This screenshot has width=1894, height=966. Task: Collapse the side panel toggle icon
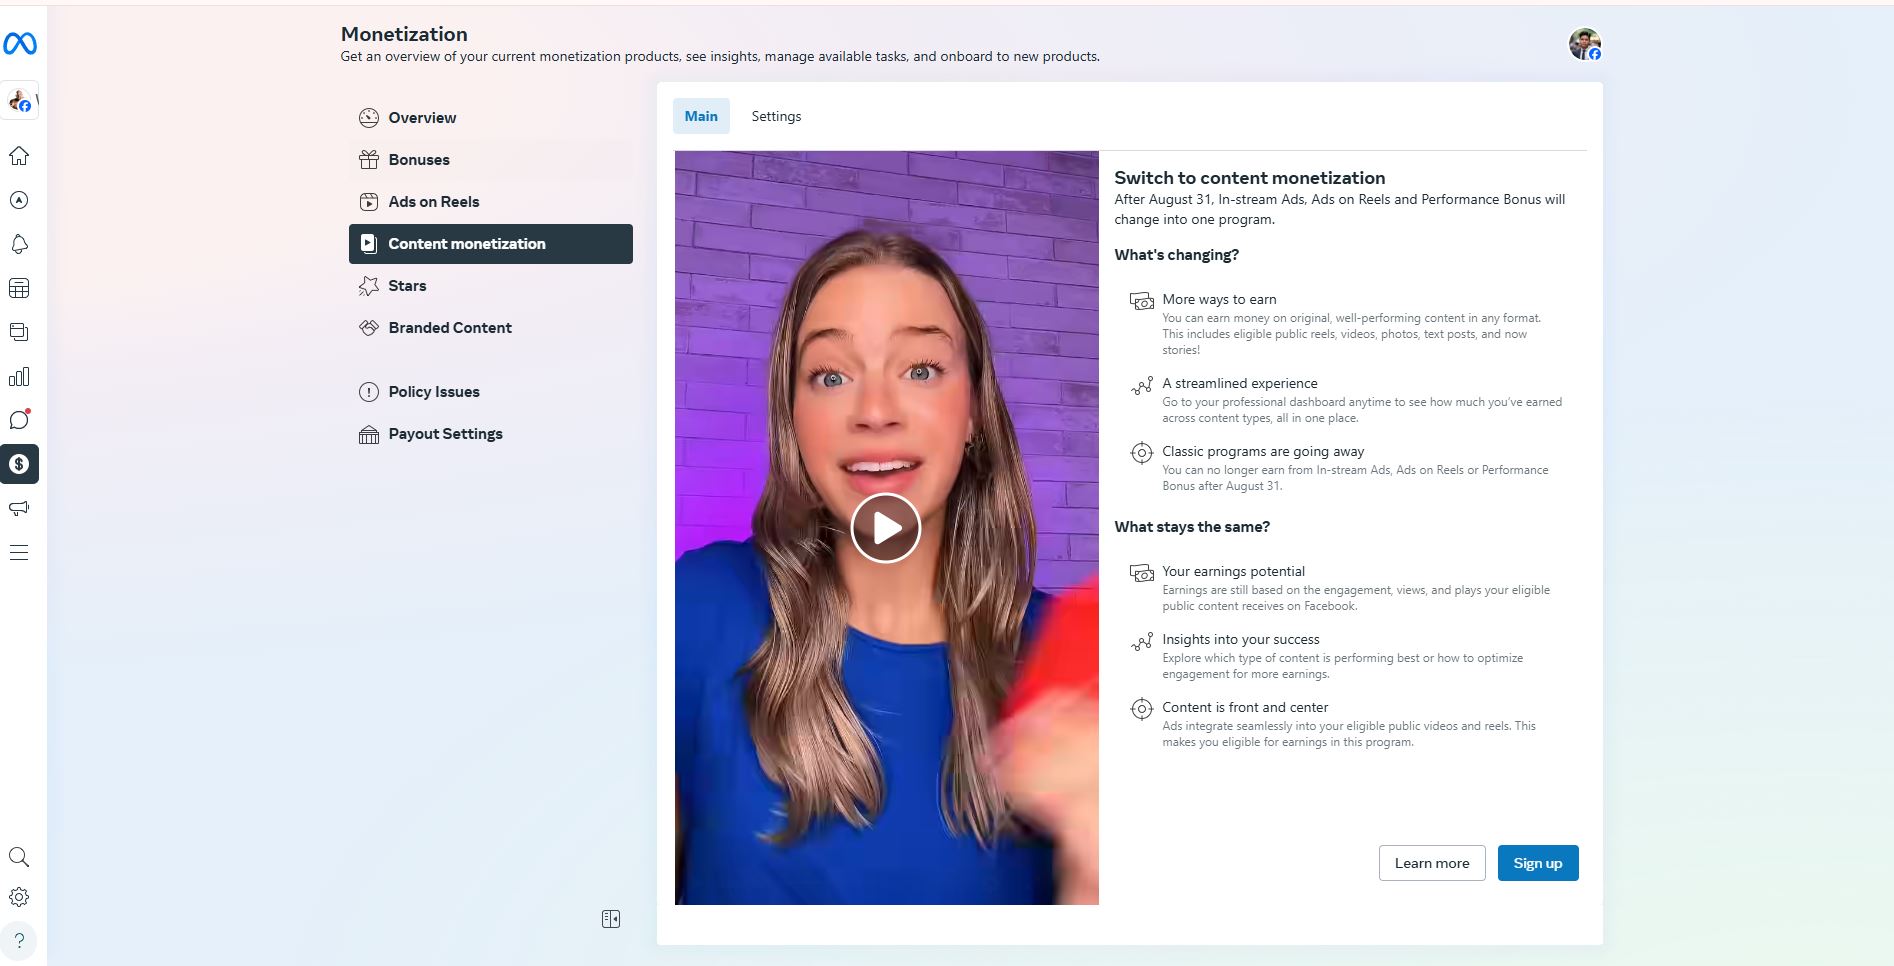point(611,919)
